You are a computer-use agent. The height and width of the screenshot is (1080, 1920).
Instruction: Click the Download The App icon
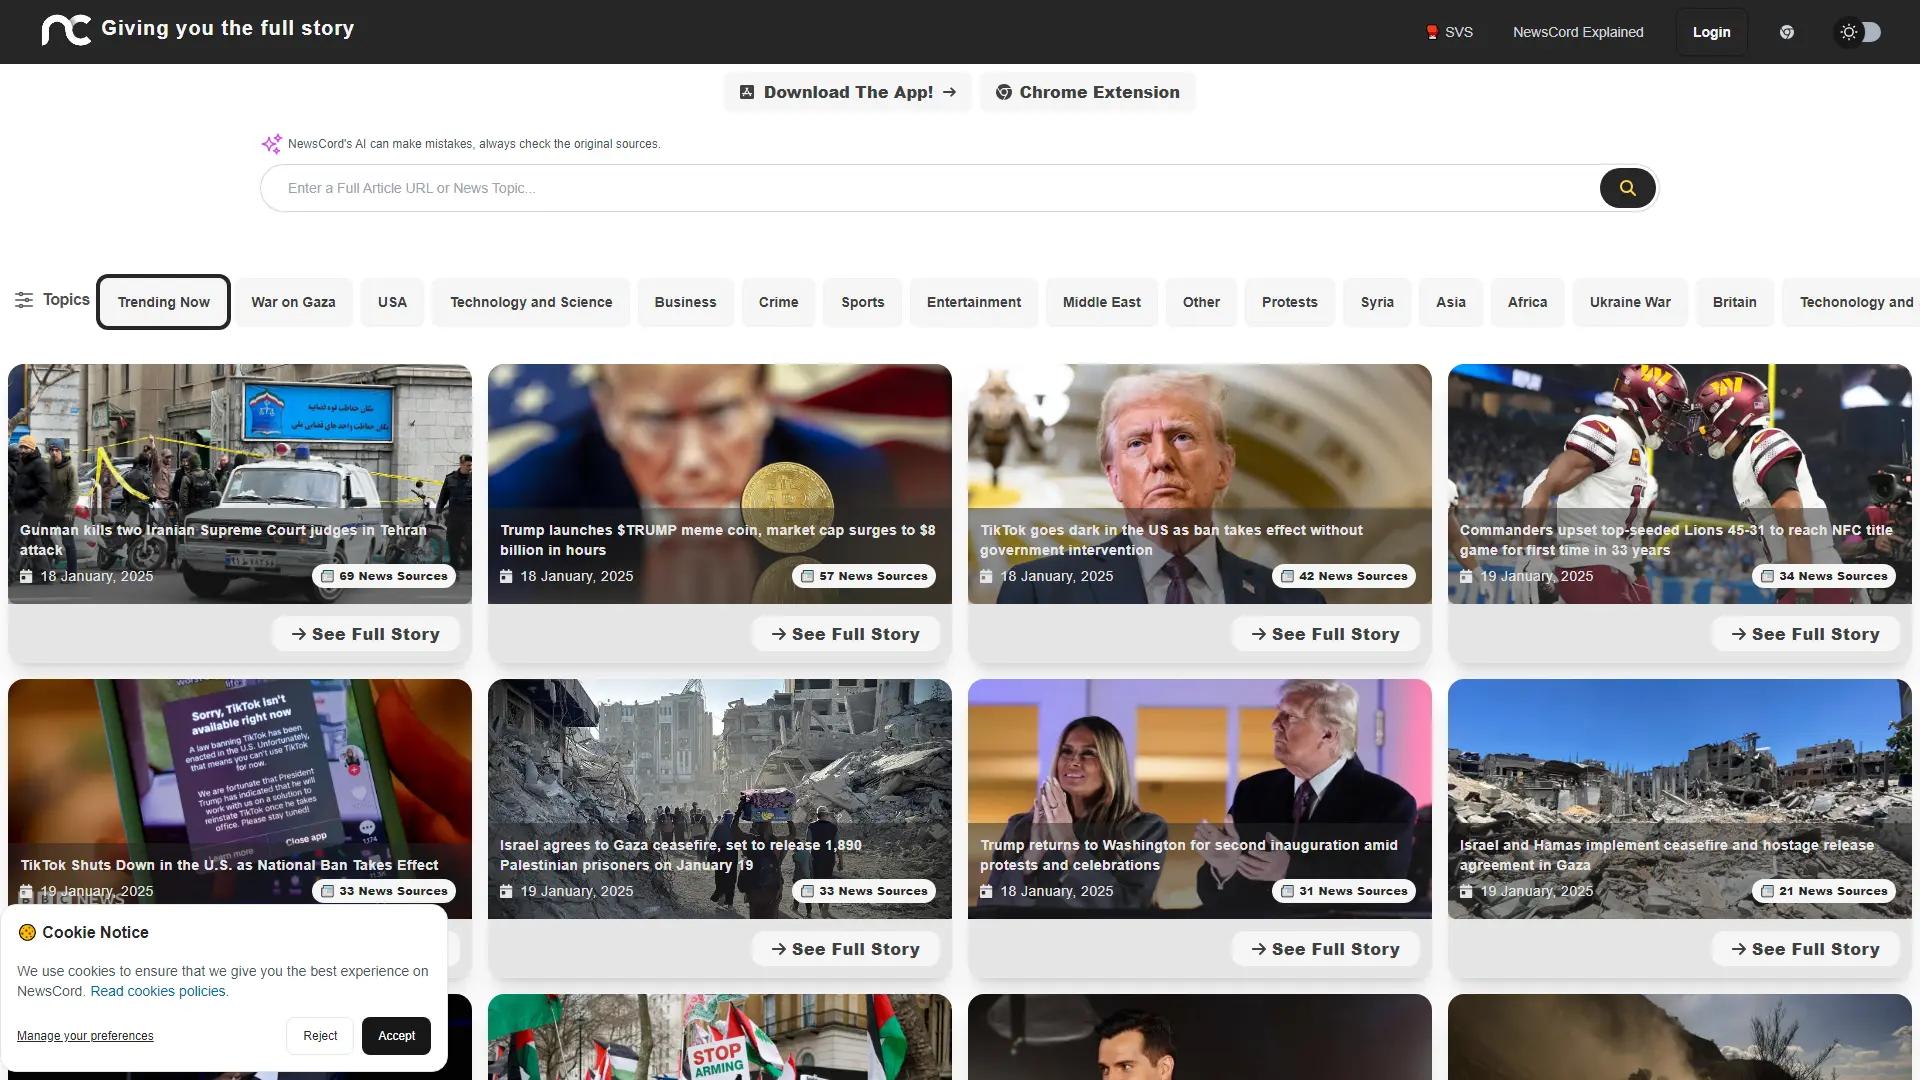point(746,91)
